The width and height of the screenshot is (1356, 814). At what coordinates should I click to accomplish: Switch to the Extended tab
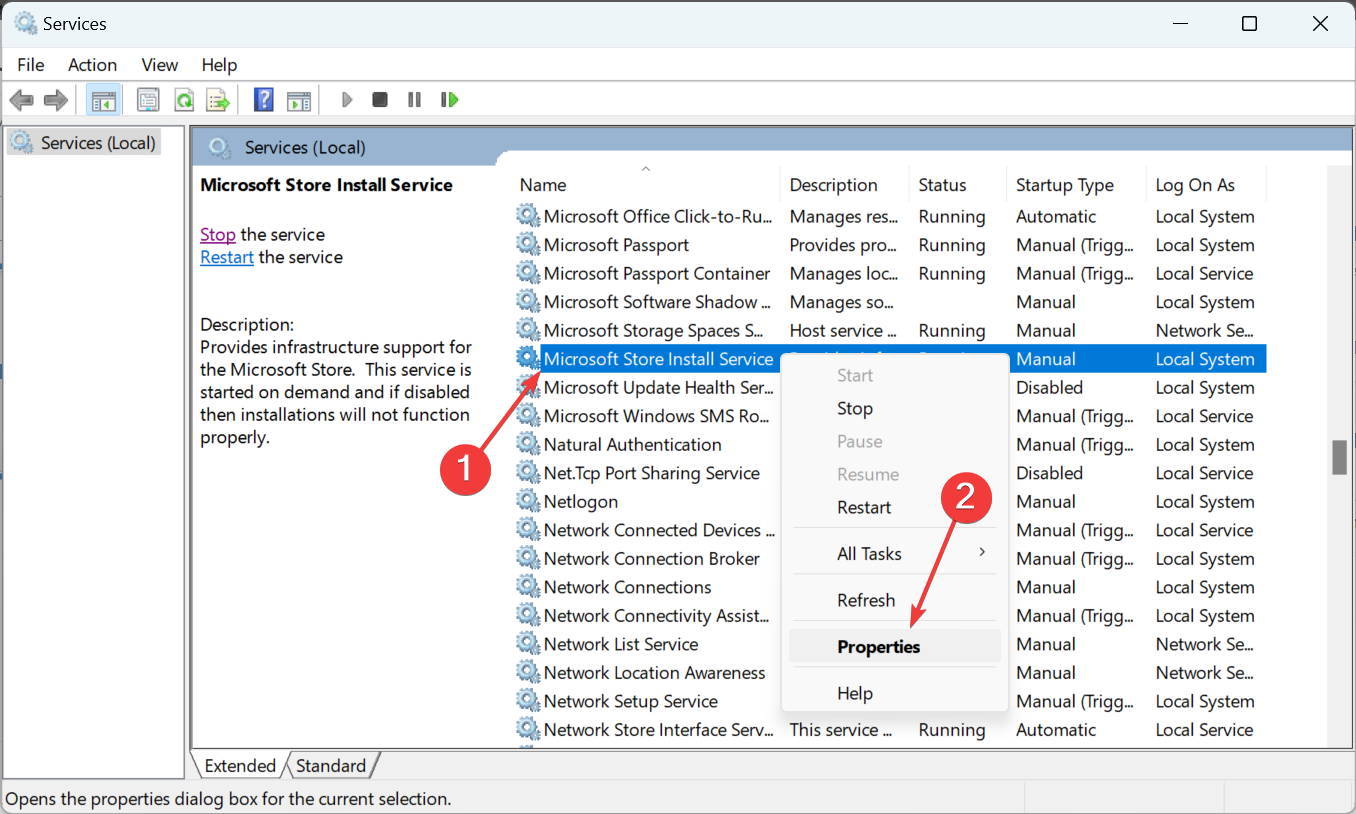click(x=240, y=766)
